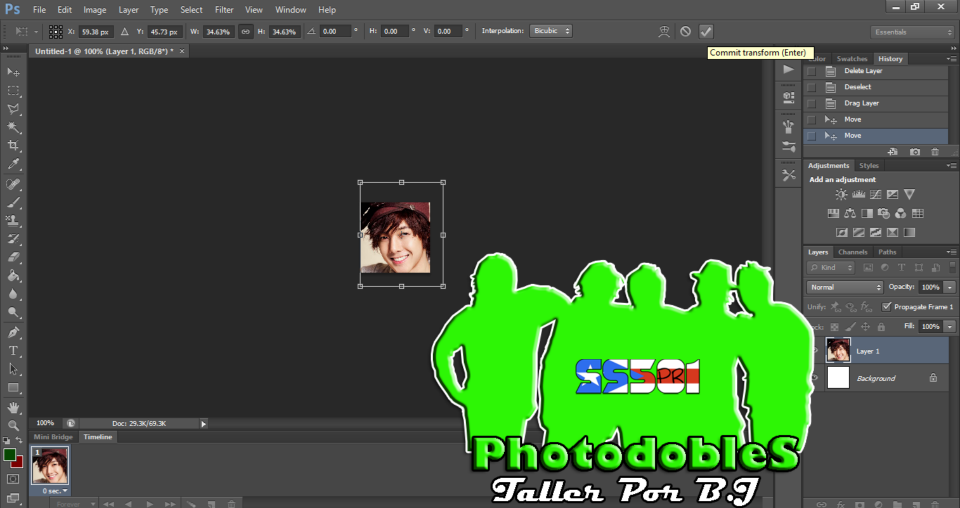
Task: Select the History Brush tool
Action: (x=13, y=239)
